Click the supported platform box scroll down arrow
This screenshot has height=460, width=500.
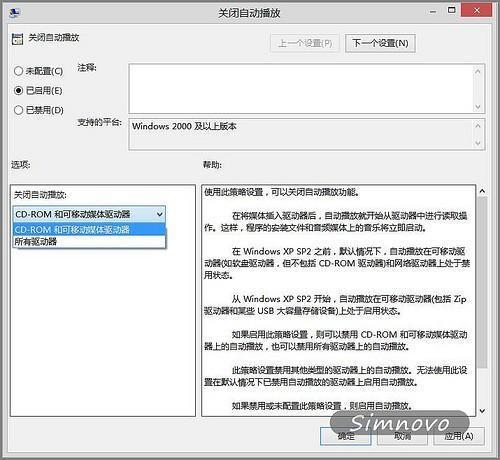tap(478, 143)
